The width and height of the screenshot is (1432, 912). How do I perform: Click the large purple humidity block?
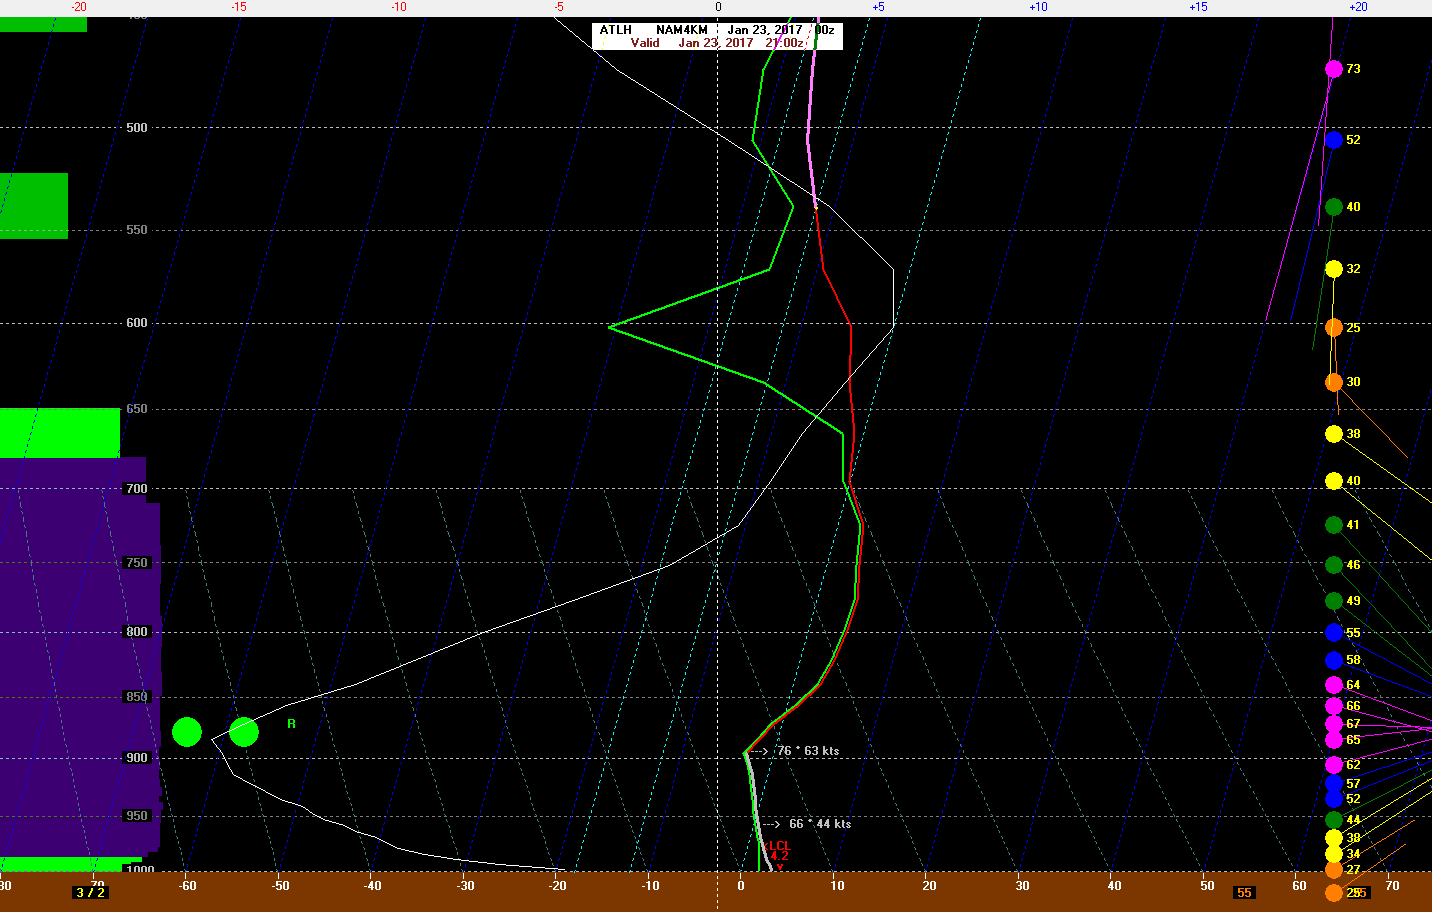click(78, 660)
